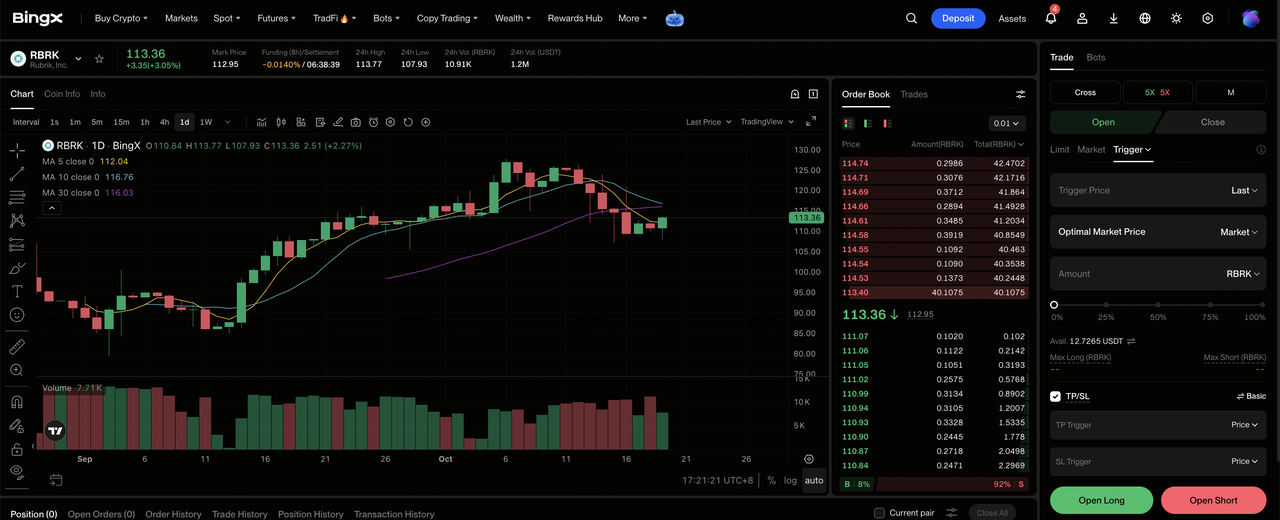Select the crosshair cursor tool
1280x520 pixels.
point(17,151)
